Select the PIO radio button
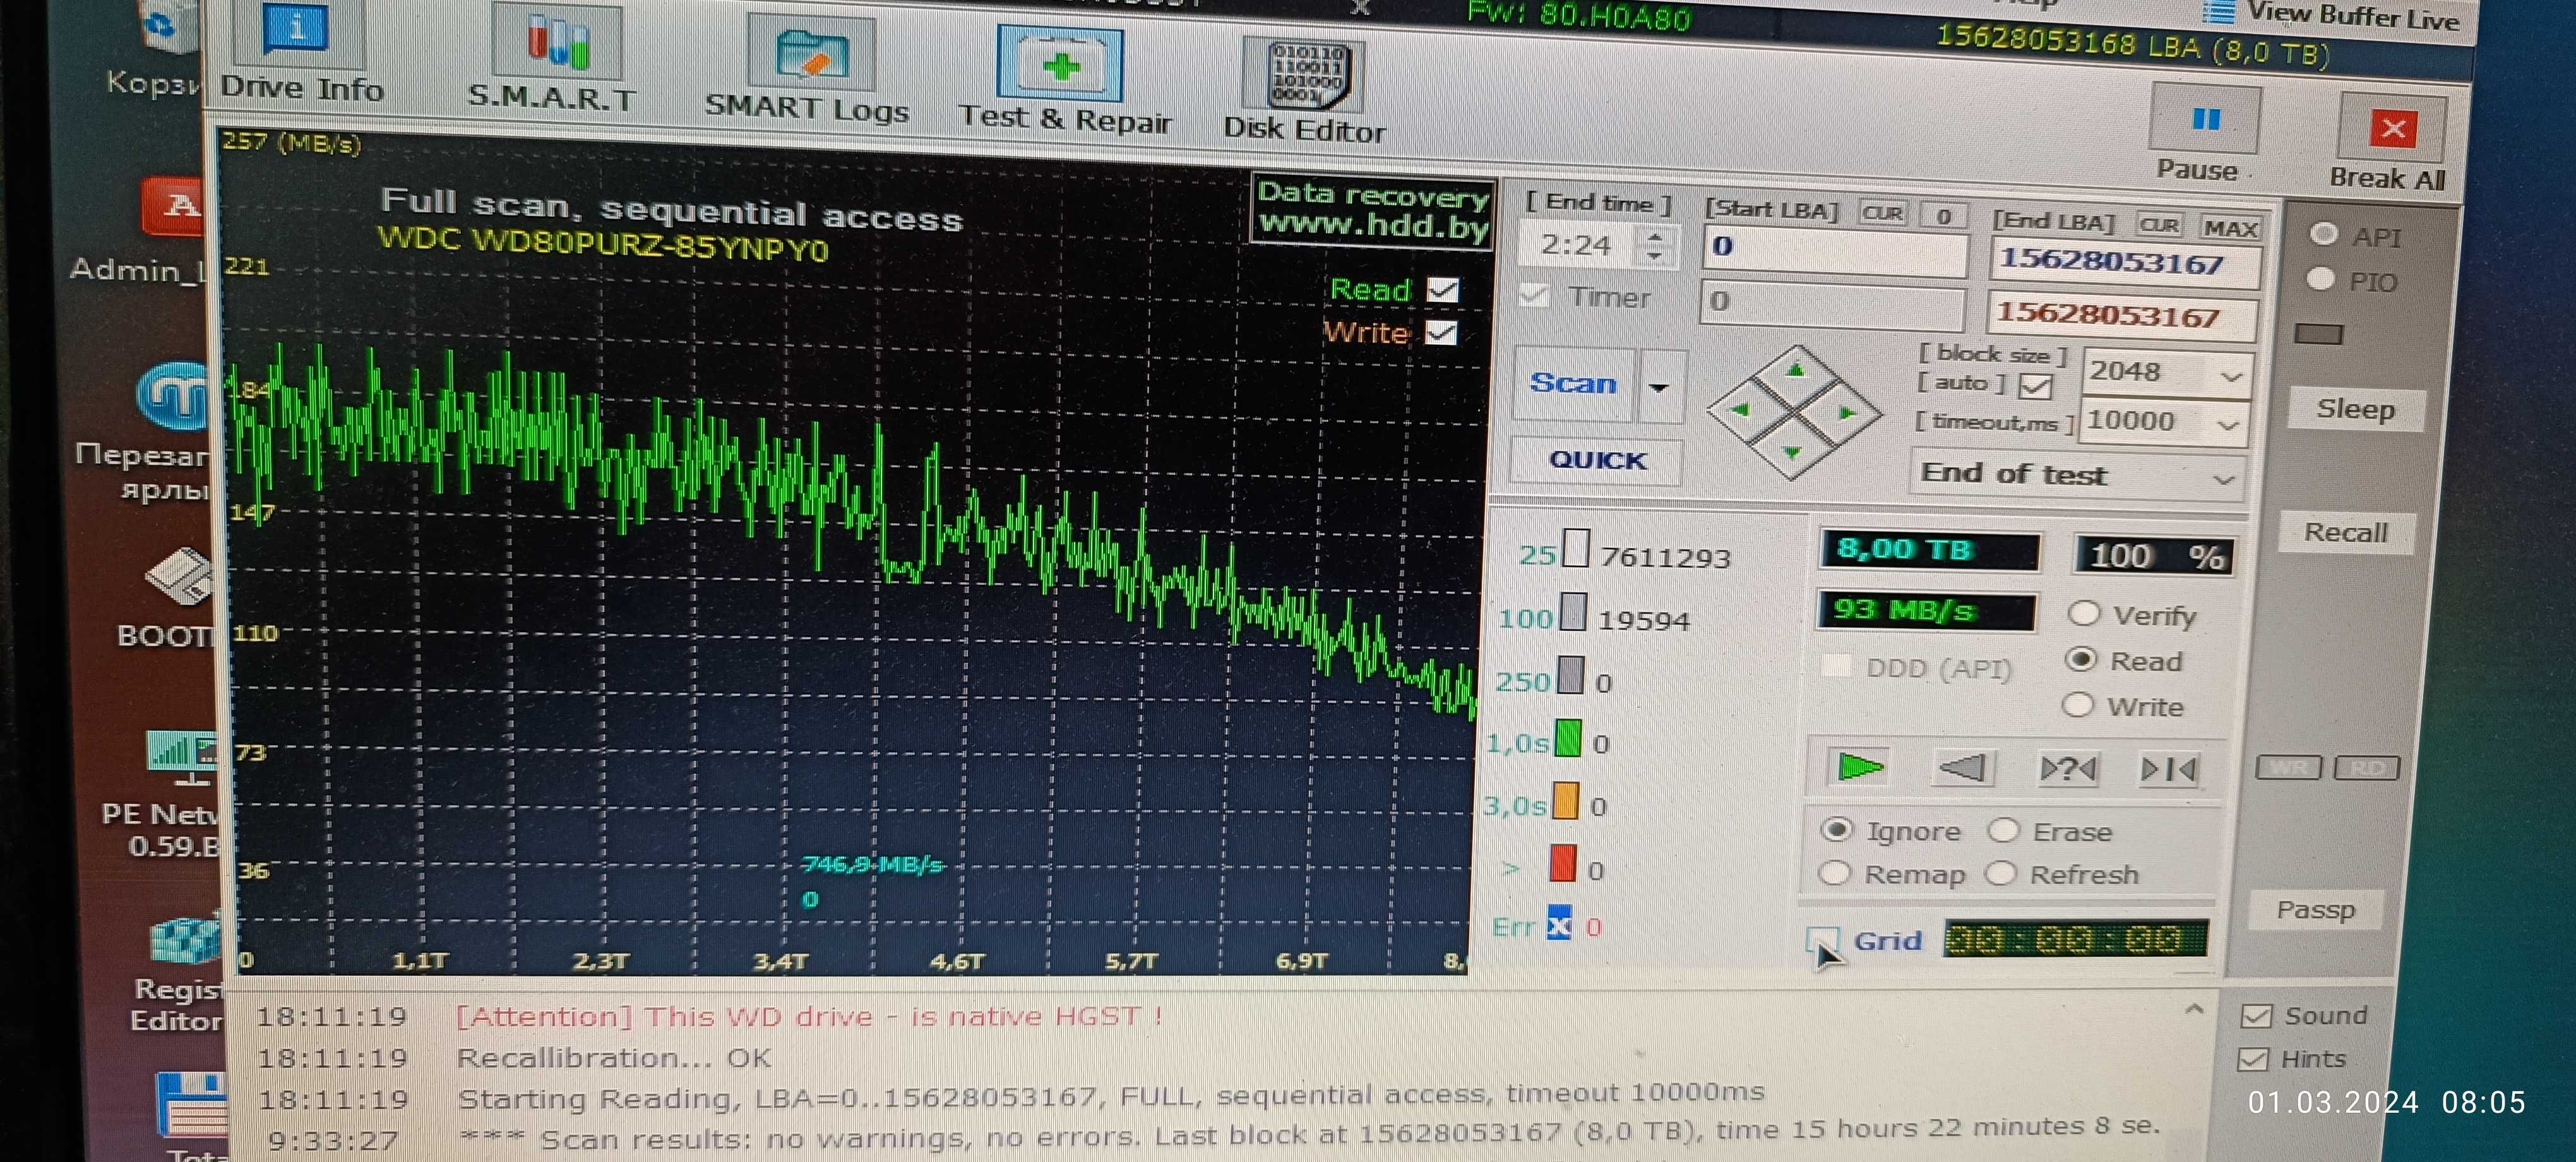 (2320, 279)
